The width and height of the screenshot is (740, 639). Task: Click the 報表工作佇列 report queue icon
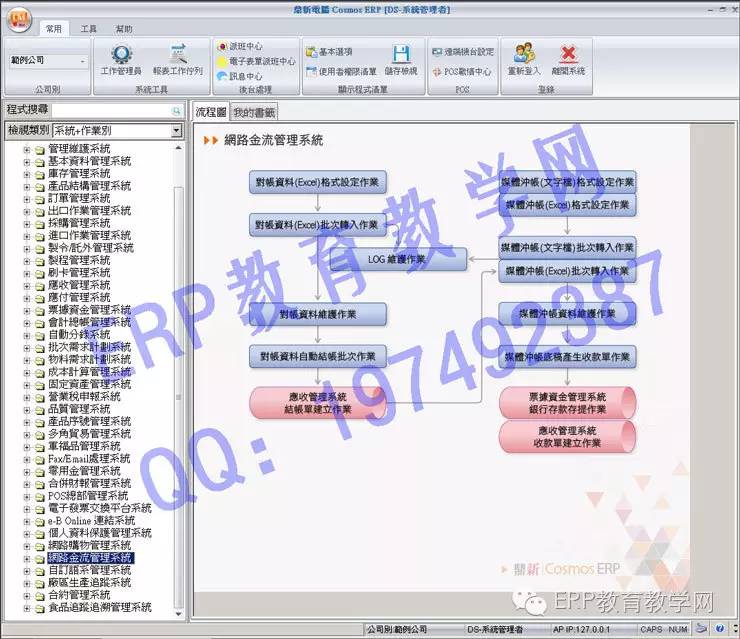tap(177, 58)
